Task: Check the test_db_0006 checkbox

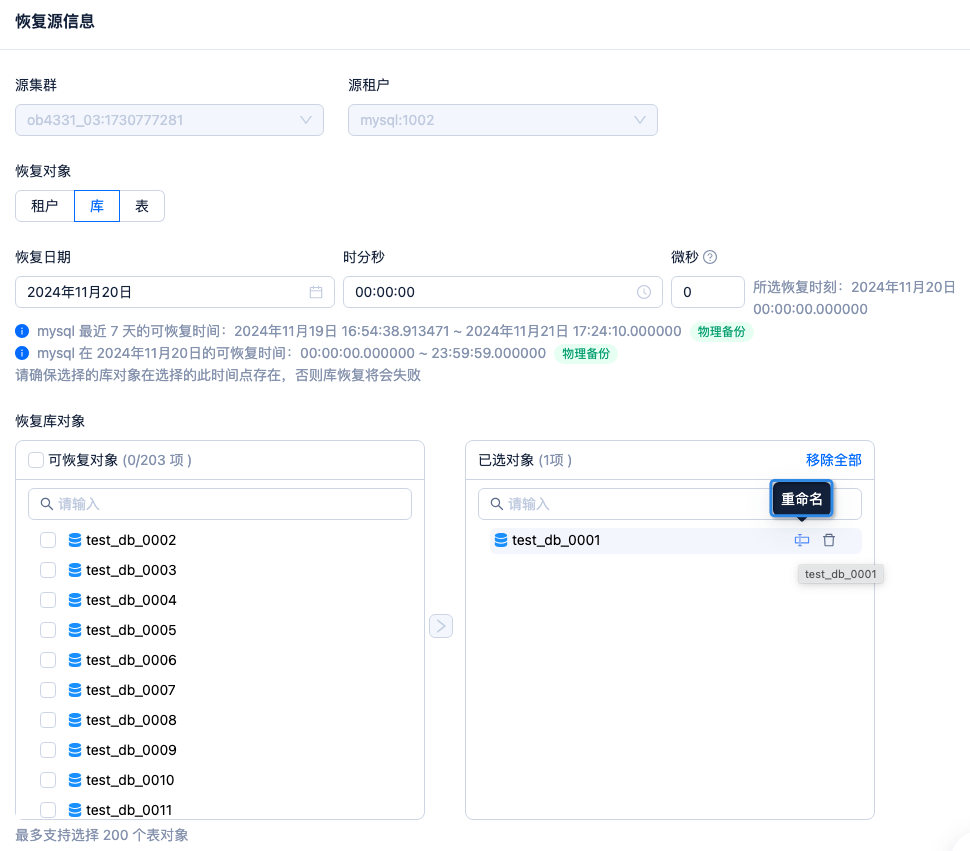Action: click(x=48, y=660)
